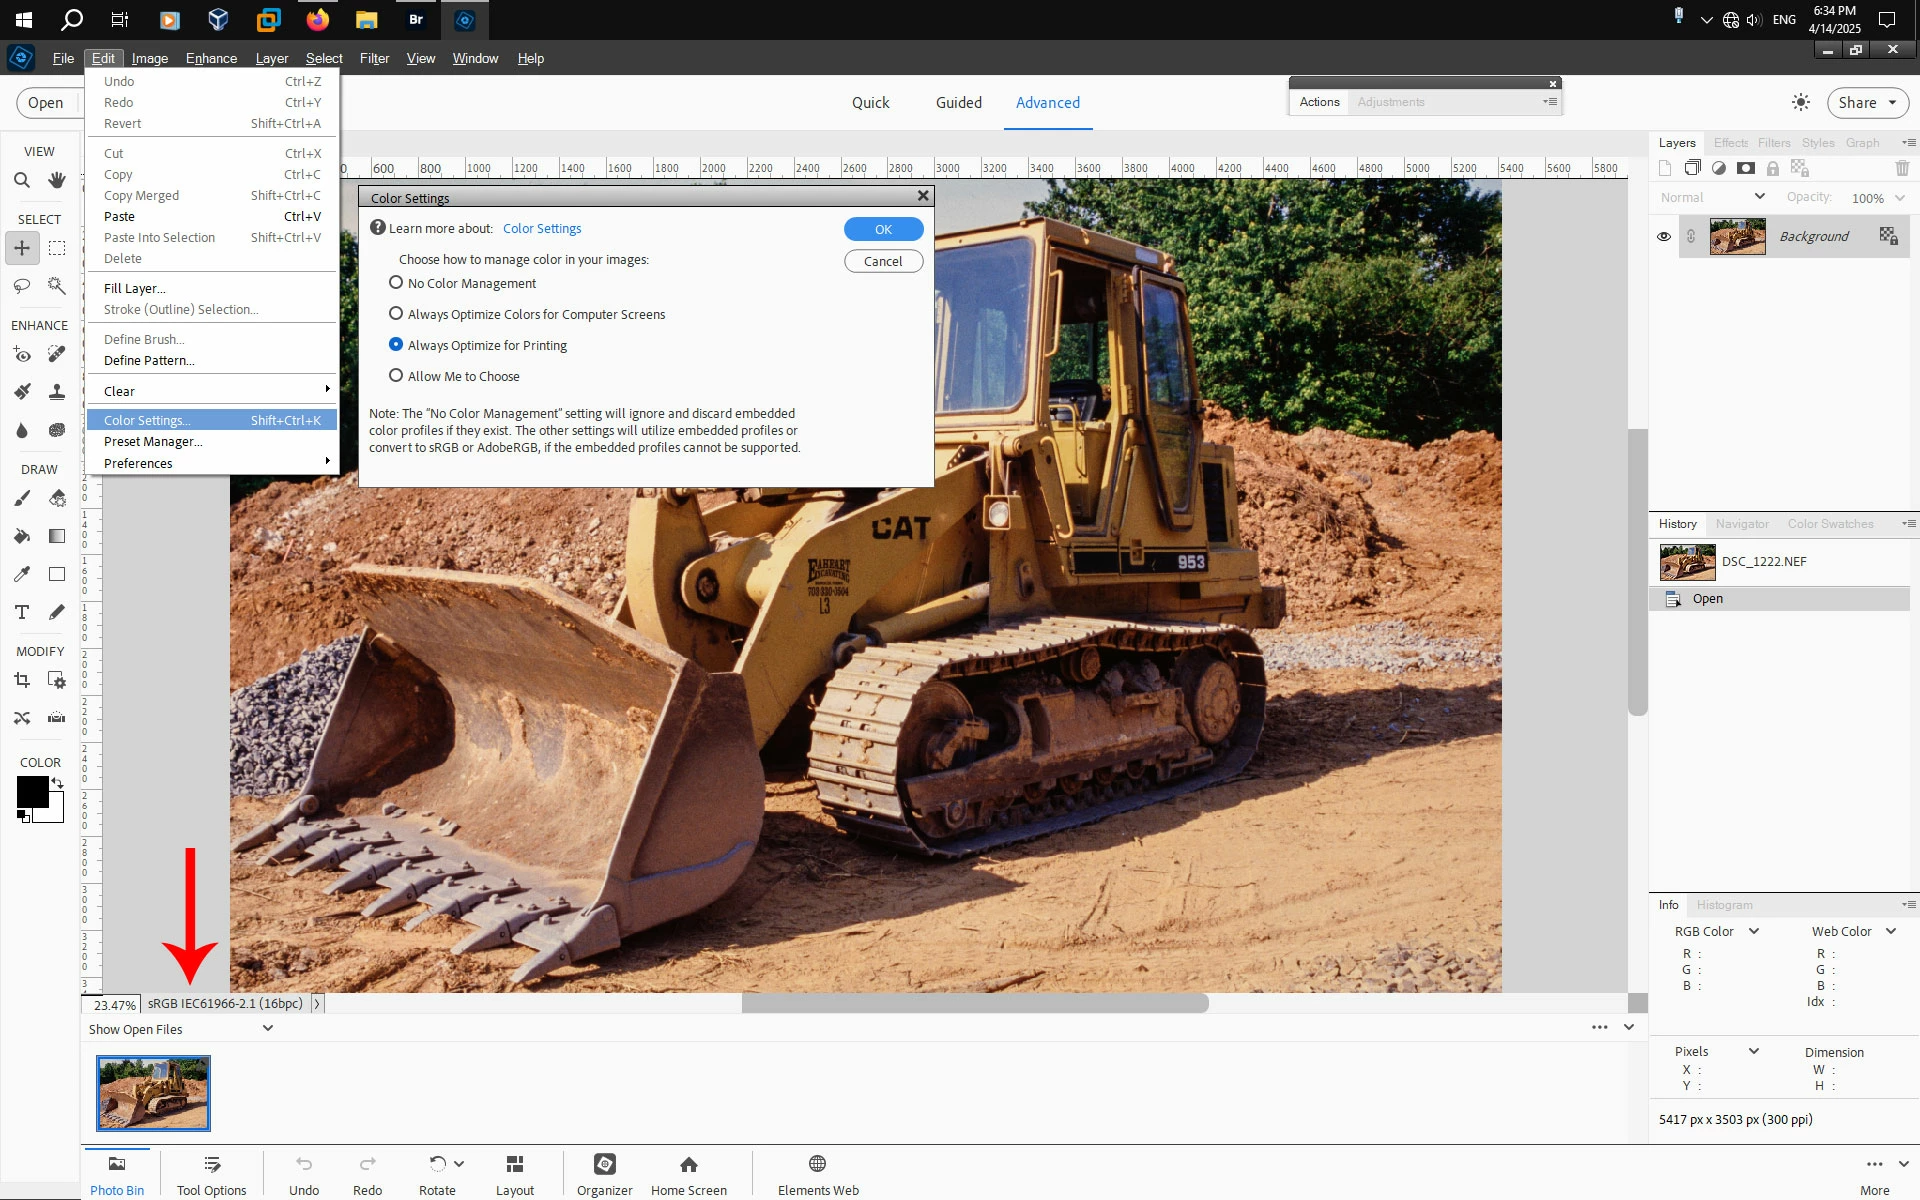Expand the Show Open Files dropdown
Image resolution: width=1920 pixels, height=1200 pixels.
(268, 1028)
